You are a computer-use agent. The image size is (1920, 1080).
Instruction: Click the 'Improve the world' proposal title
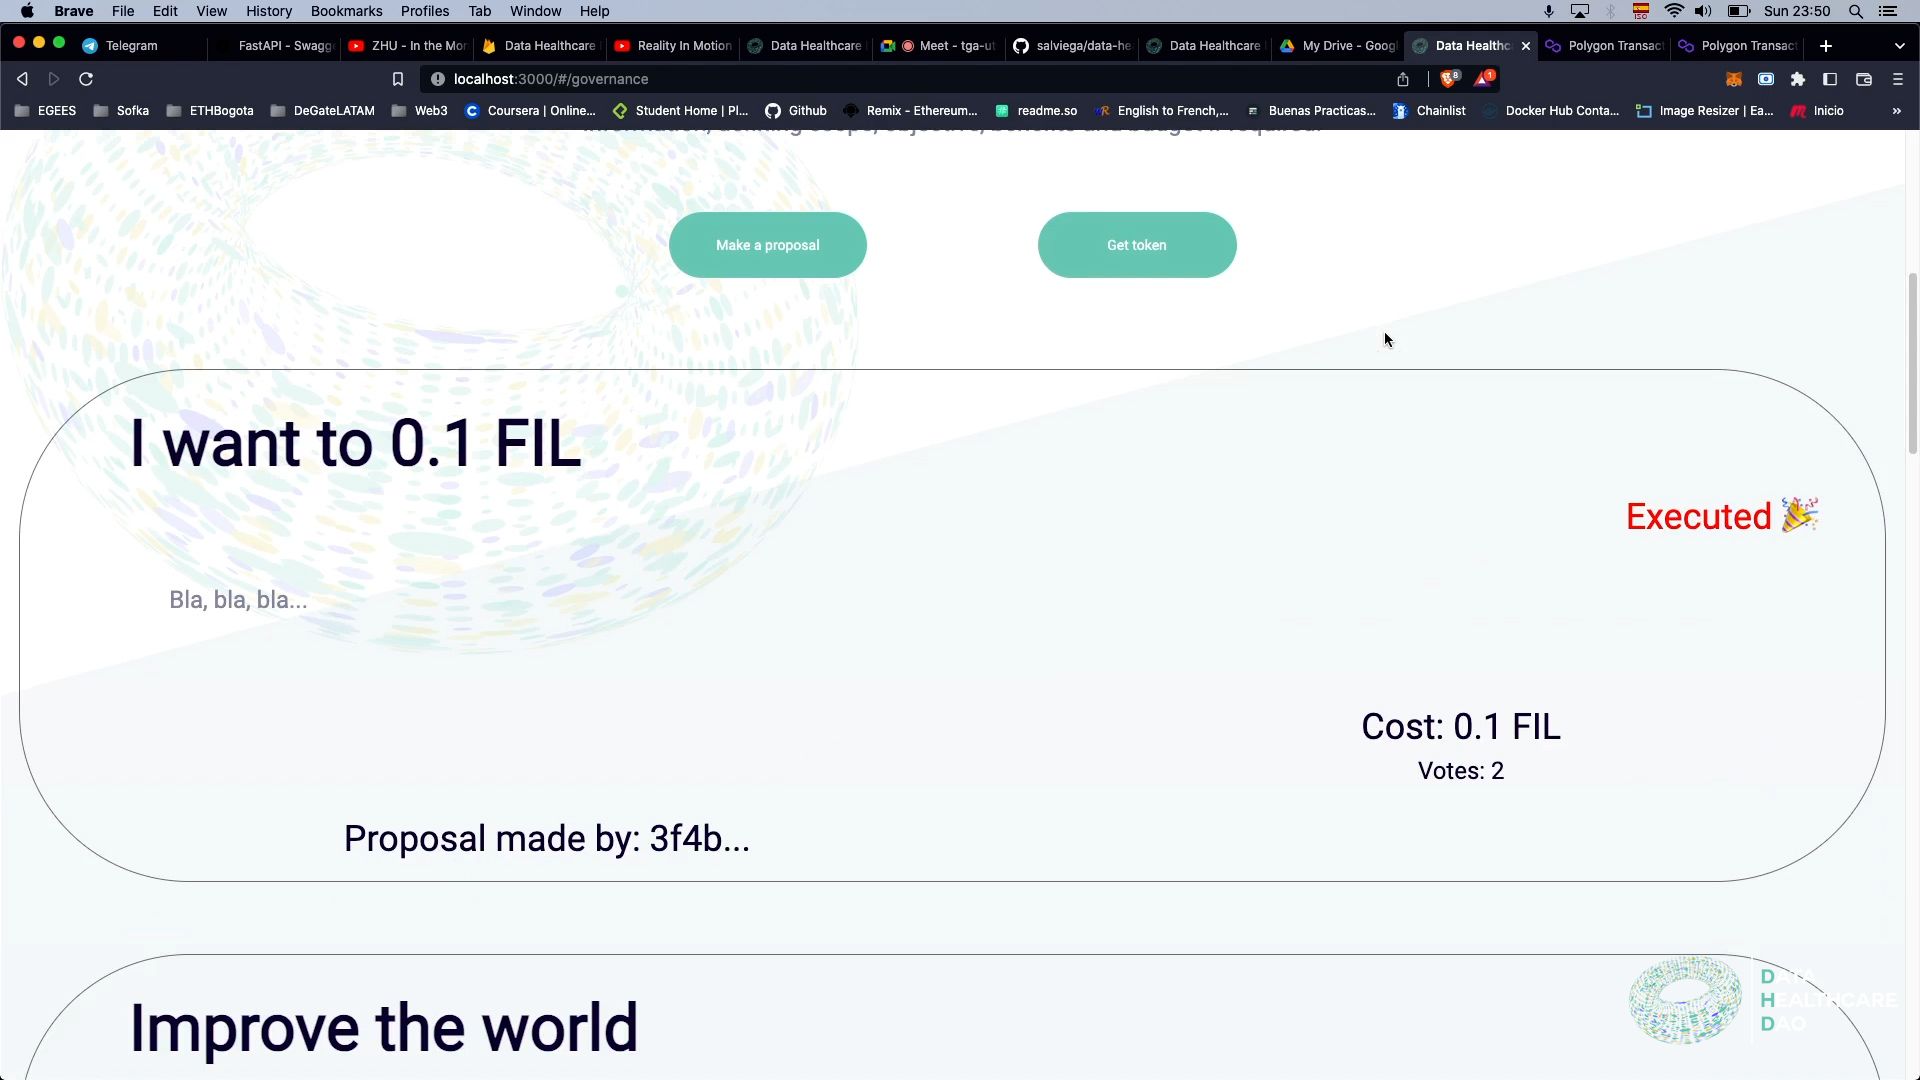coord(384,1028)
